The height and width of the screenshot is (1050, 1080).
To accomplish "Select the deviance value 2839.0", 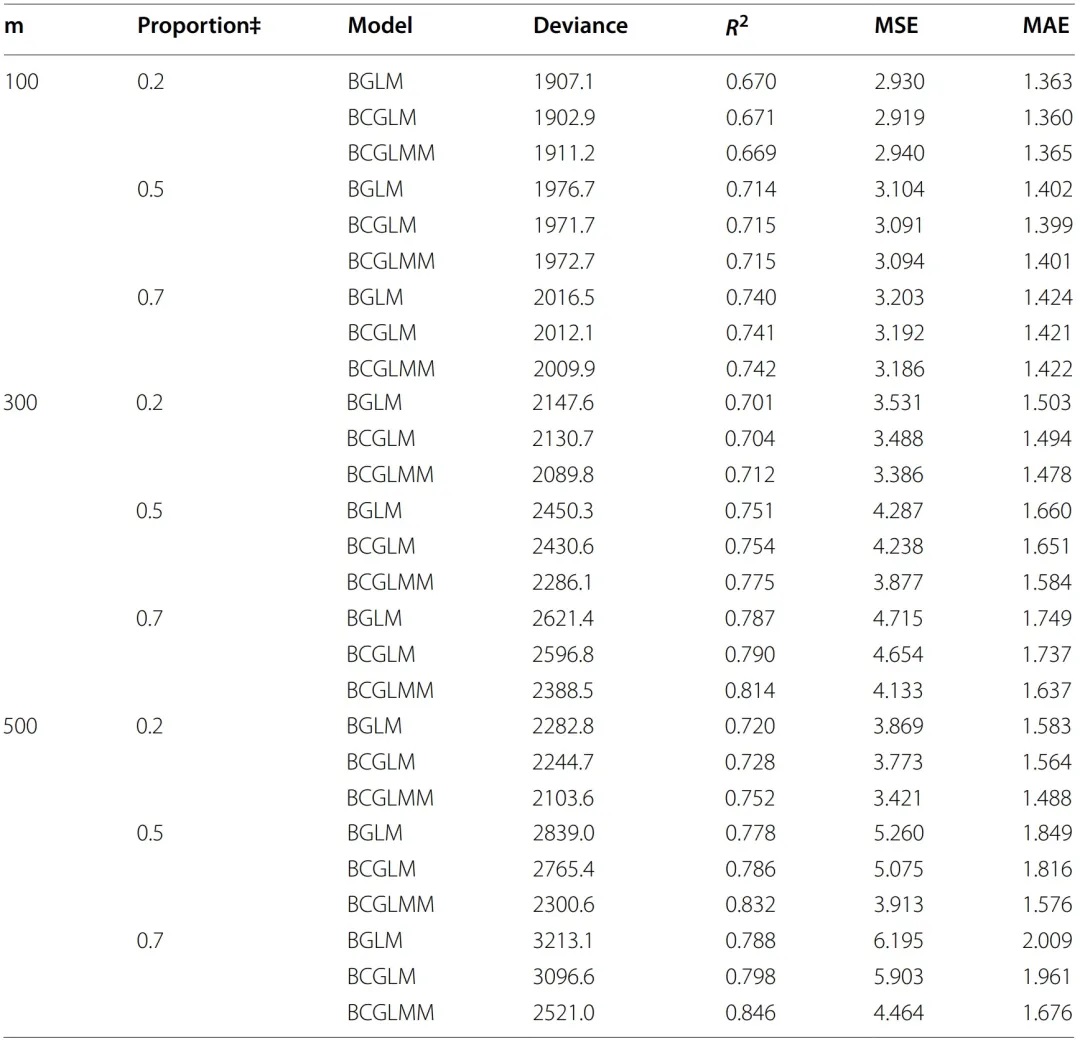I will pyautogui.click(x=563, y=832).
